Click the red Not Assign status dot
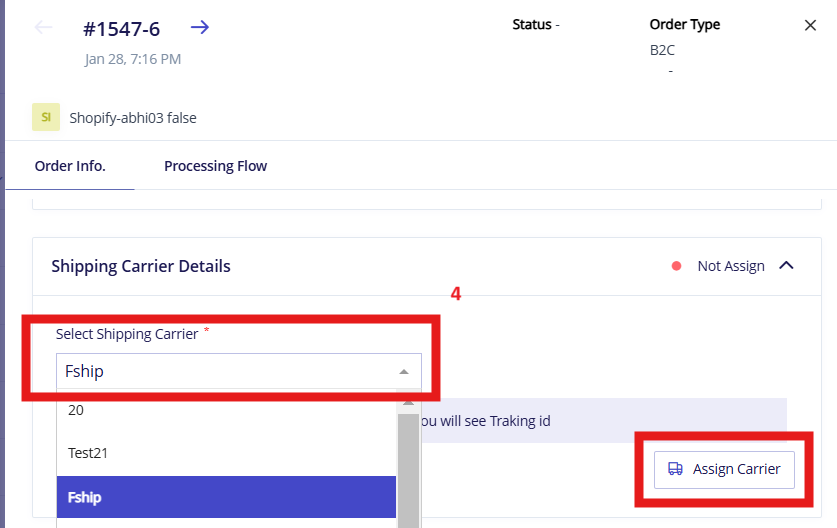This screenshot has height=528, width=837. 676,266
